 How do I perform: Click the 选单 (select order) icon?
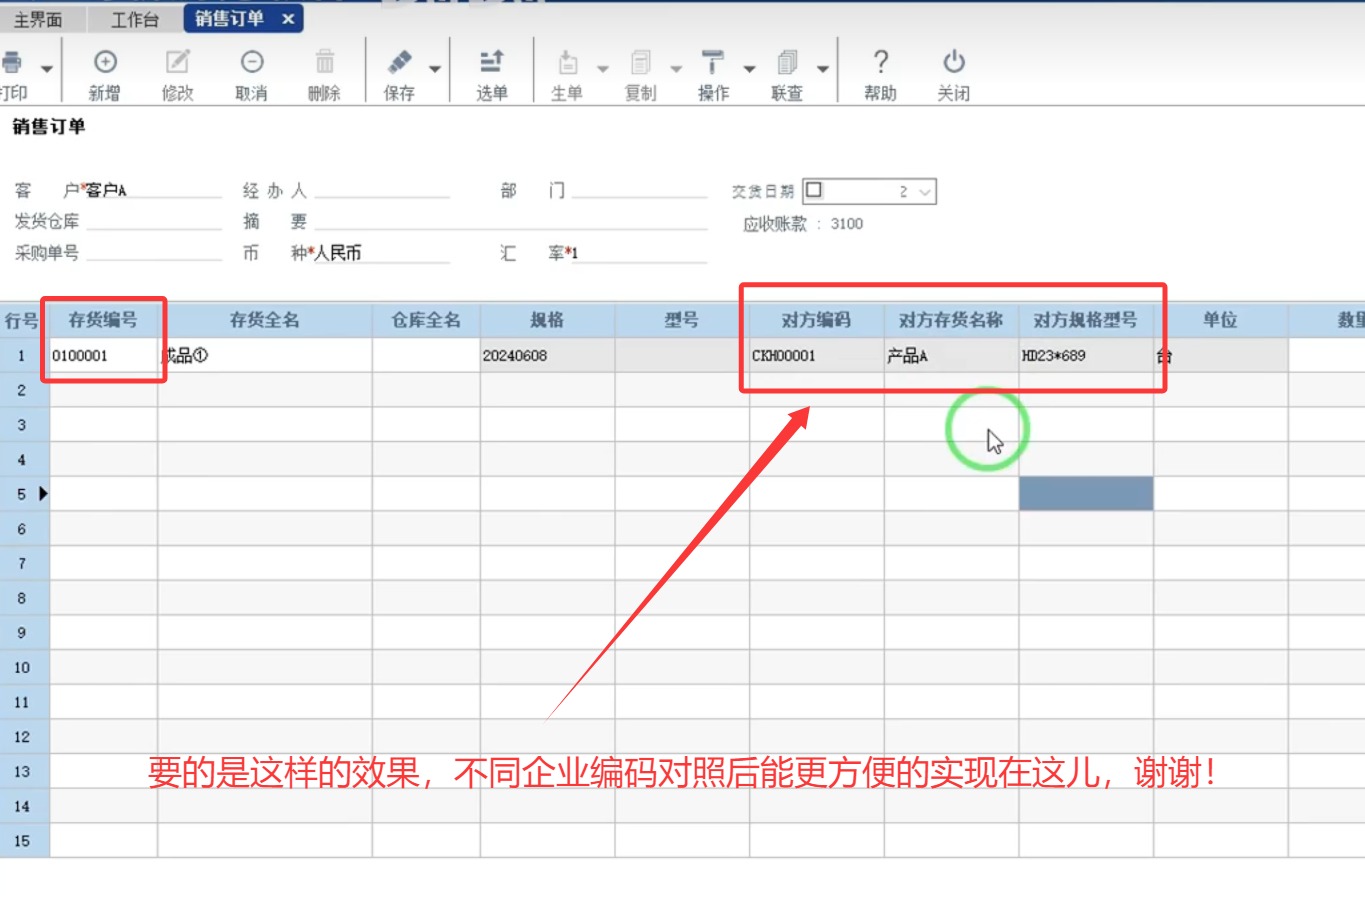(491, 63)
